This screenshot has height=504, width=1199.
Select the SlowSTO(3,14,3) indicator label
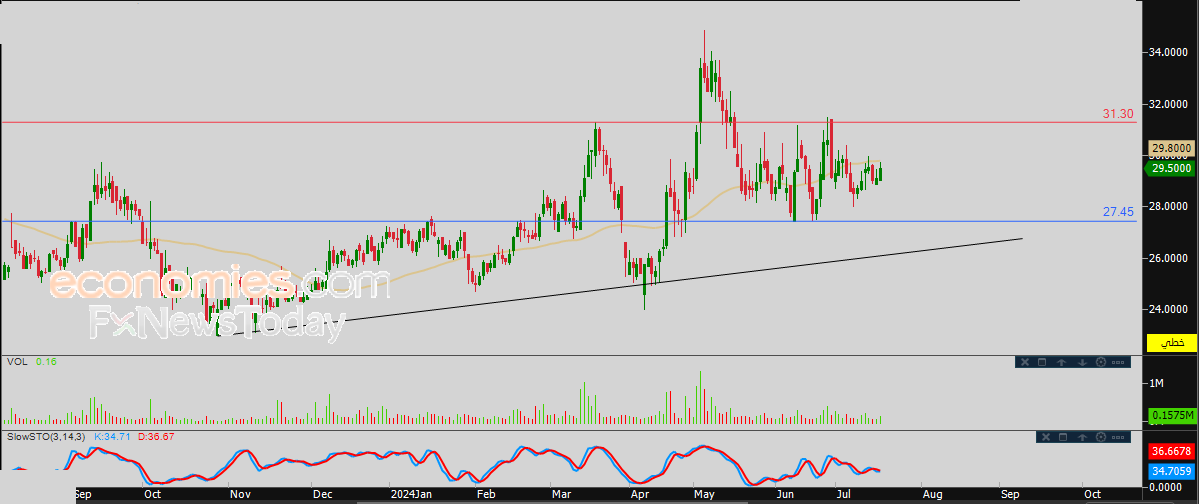(x=47, y=436)
